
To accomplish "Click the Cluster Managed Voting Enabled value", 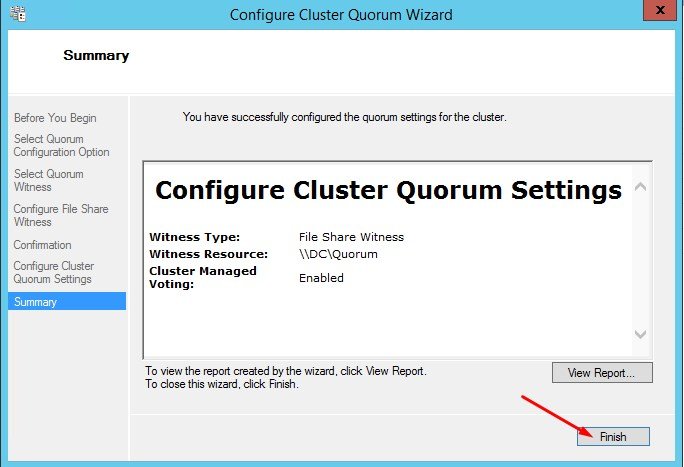I will (x=321, y=278).
